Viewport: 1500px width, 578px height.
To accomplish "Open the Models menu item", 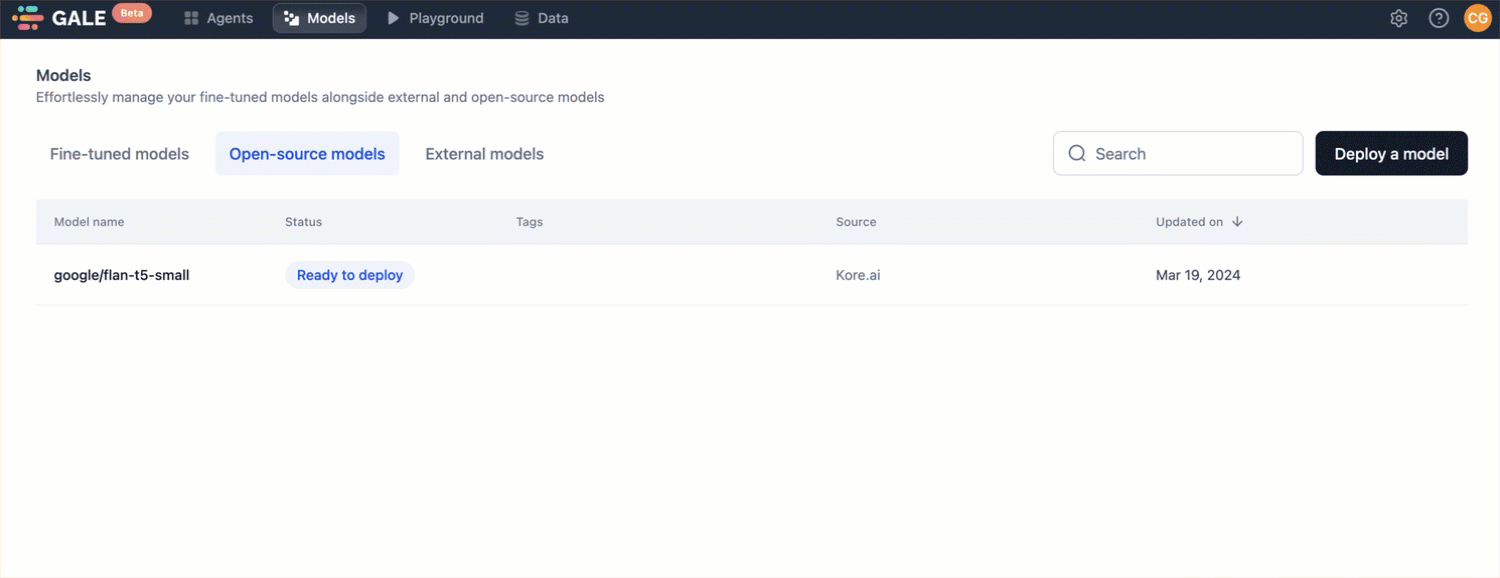I will pos(320,18).
